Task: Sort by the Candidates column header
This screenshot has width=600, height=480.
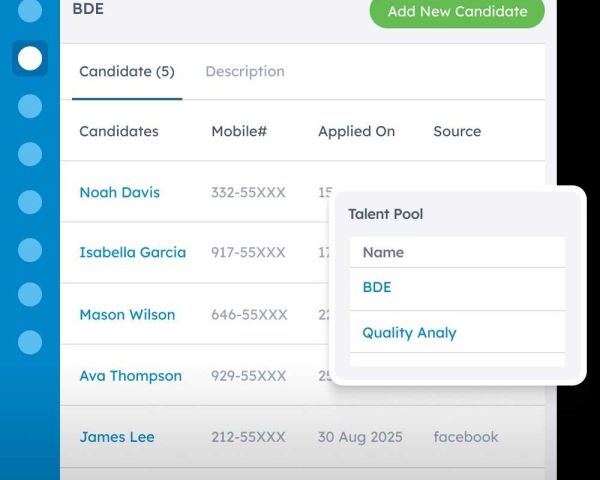Action: click(x=119, y=132)
